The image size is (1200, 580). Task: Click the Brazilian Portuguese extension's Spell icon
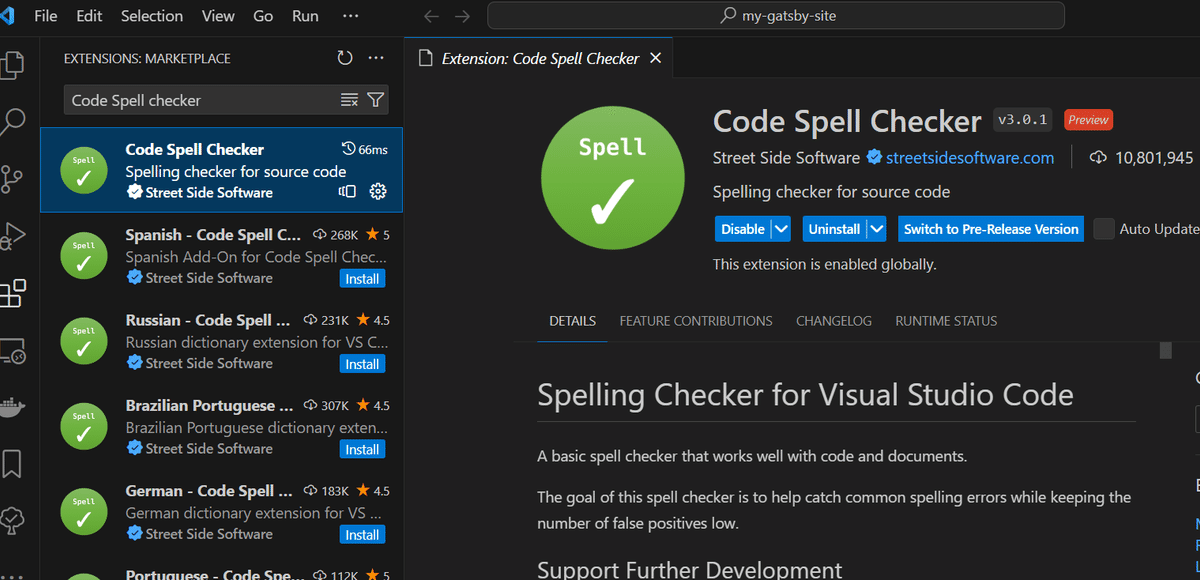(x=84, y=427)
